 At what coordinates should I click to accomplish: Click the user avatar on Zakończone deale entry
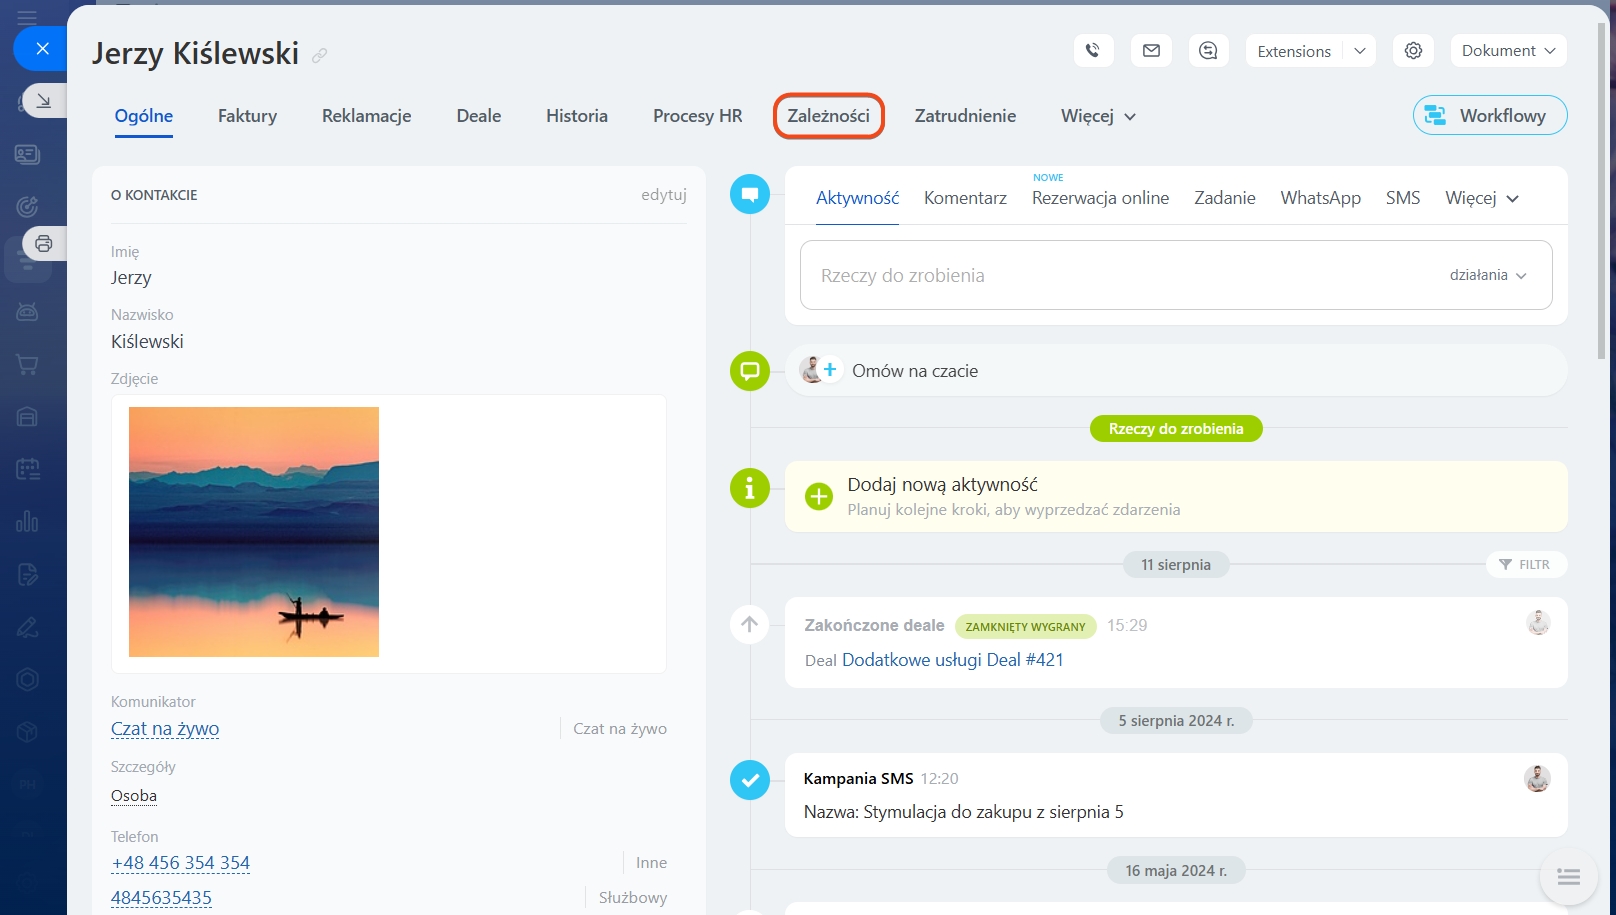[1538, 623]
